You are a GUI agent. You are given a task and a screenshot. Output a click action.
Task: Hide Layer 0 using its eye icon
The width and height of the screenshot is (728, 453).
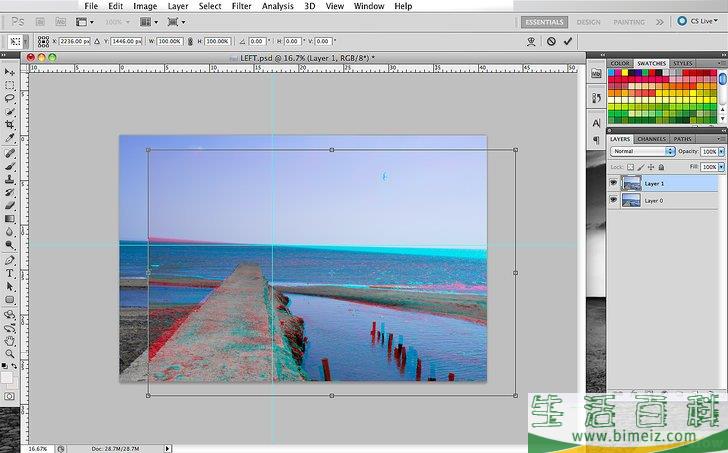[x=614, y=200]
